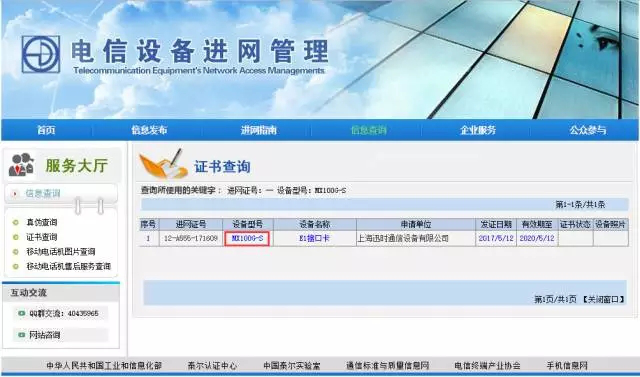Click the expiry date 2020/5/12

point(537,238)
